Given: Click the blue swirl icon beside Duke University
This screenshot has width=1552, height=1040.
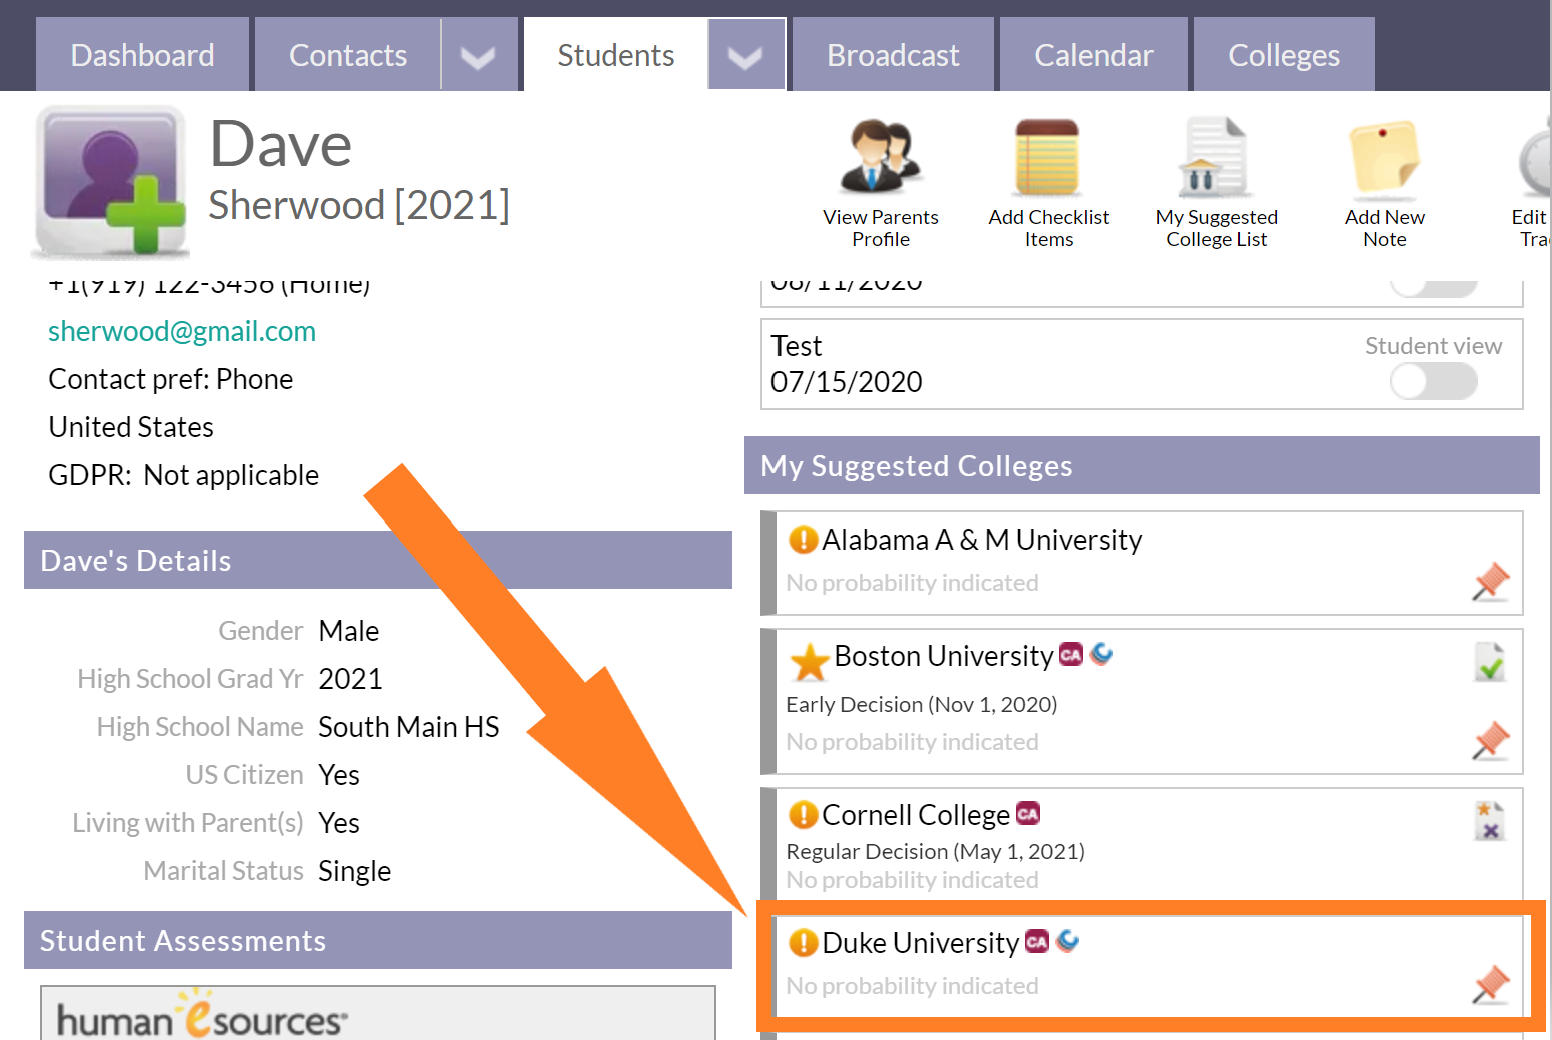Looking at the screenshot, I should (x=1067, y=941).
